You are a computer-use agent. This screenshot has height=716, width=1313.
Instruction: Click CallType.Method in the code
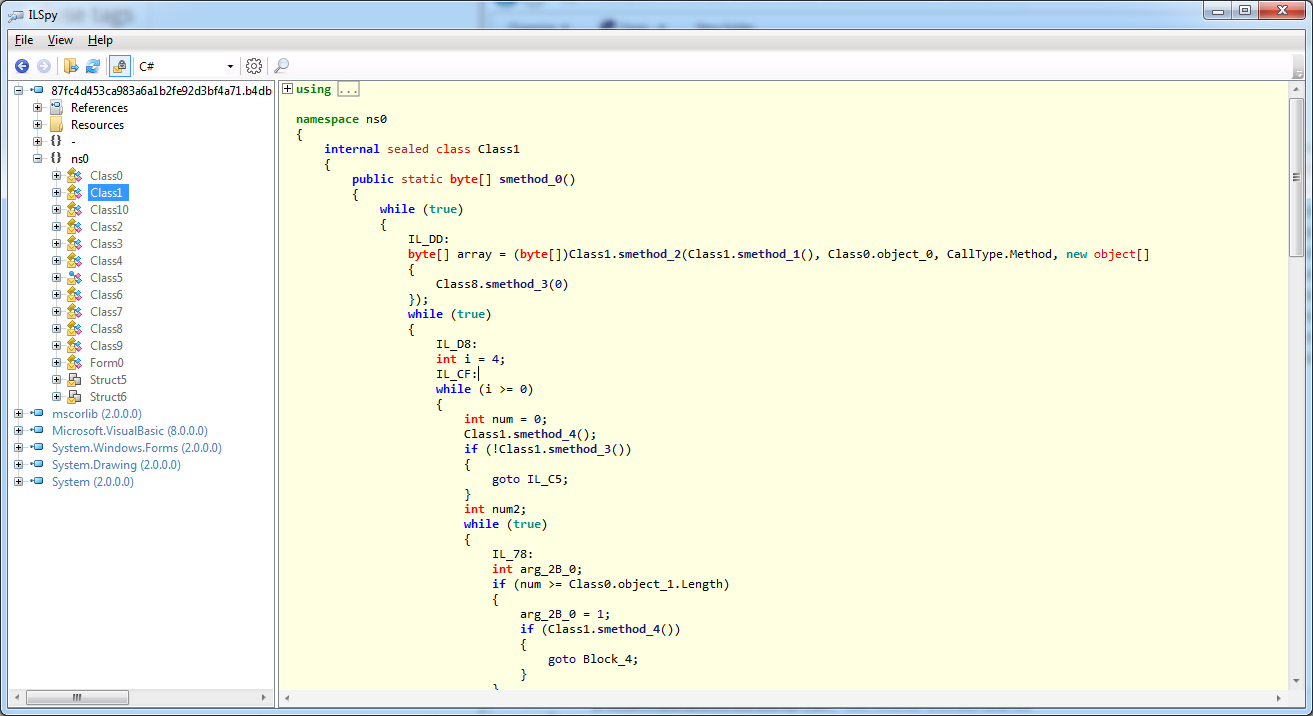tap(1000, 254)
